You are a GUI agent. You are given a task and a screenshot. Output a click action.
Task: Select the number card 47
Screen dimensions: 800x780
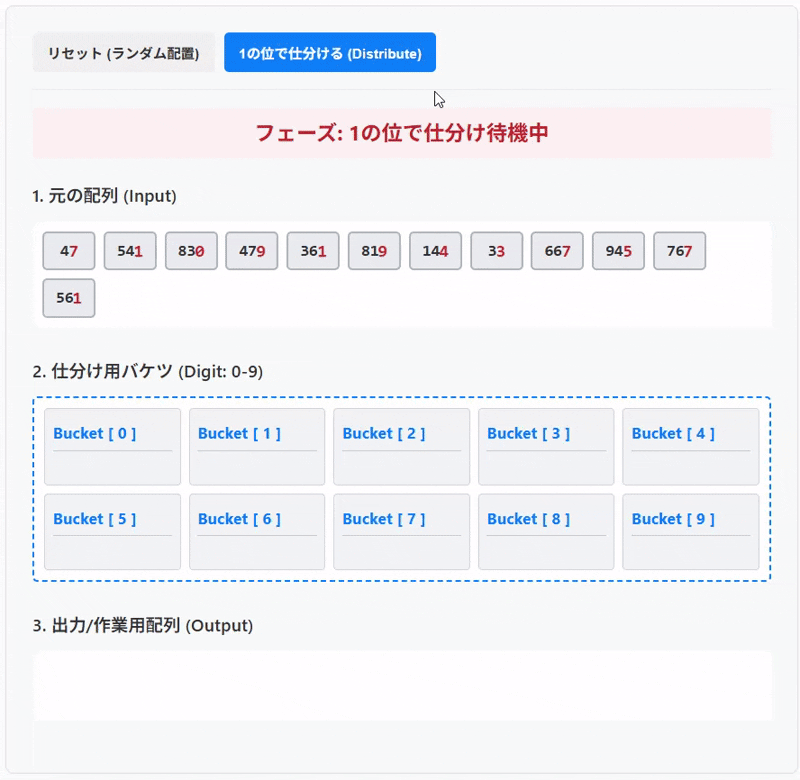click(x=68, y=251)
